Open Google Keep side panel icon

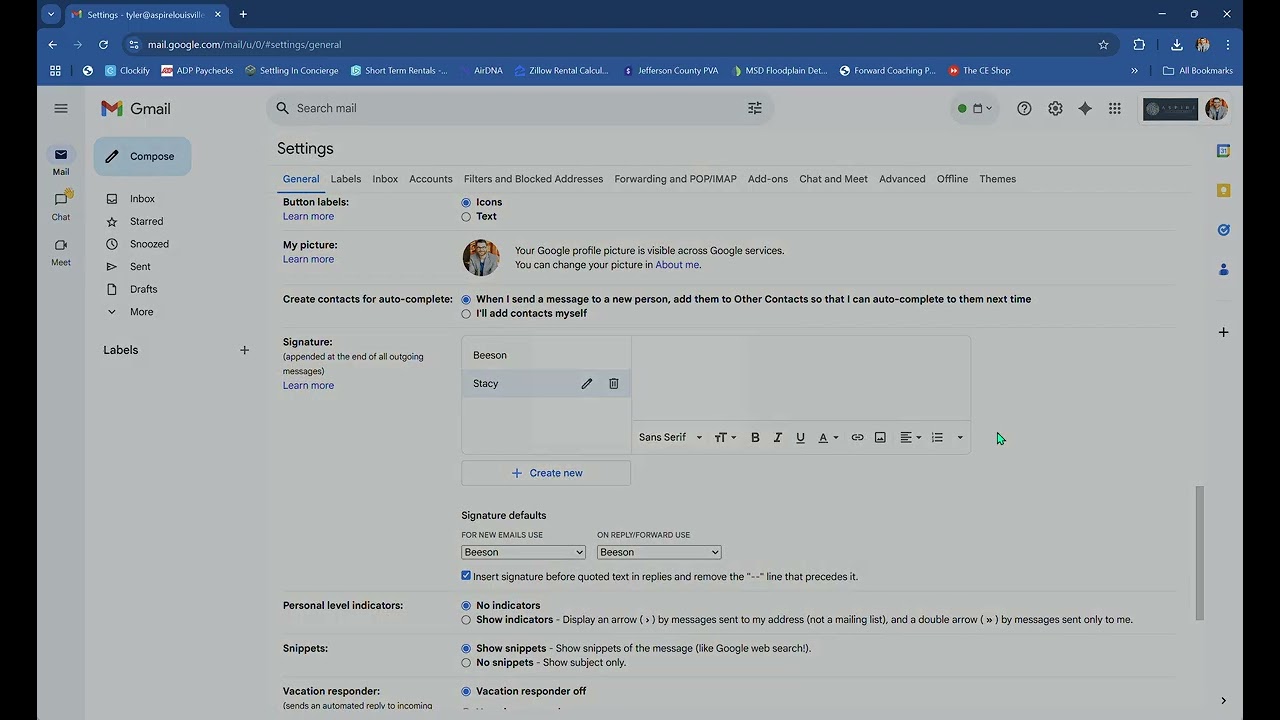point(1223,190)
